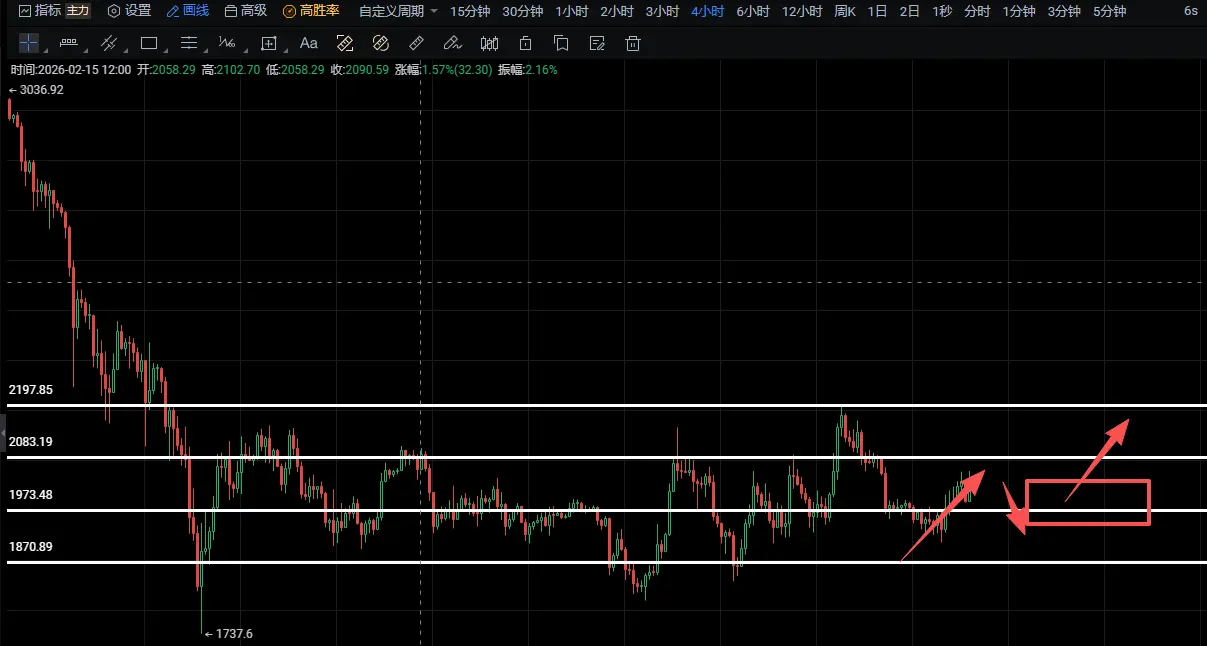Click the 2197.85 price level label
Image resolution: width=1207 pixels, height=646 pixels.
coord(31,390)
